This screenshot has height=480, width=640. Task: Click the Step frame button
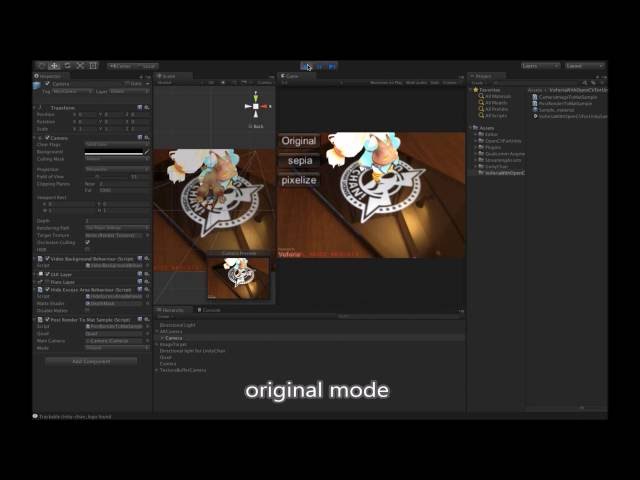point(332,66)
